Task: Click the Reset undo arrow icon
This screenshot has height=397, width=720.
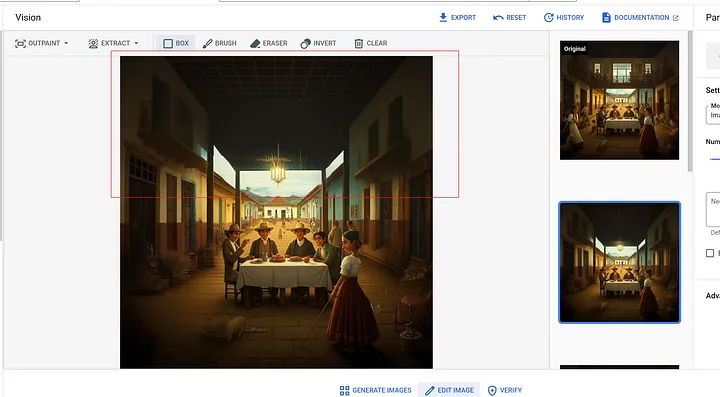Action: click(498, 17)
